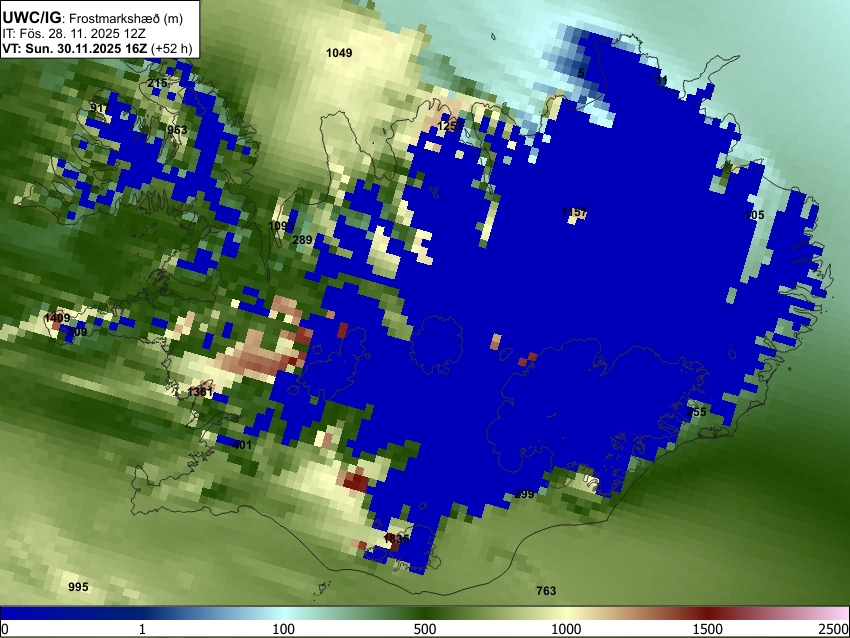Click the color scale tick label 1500
Viewport: 850px width, 638px height.
pyautogui.click(x=708, y=629)
